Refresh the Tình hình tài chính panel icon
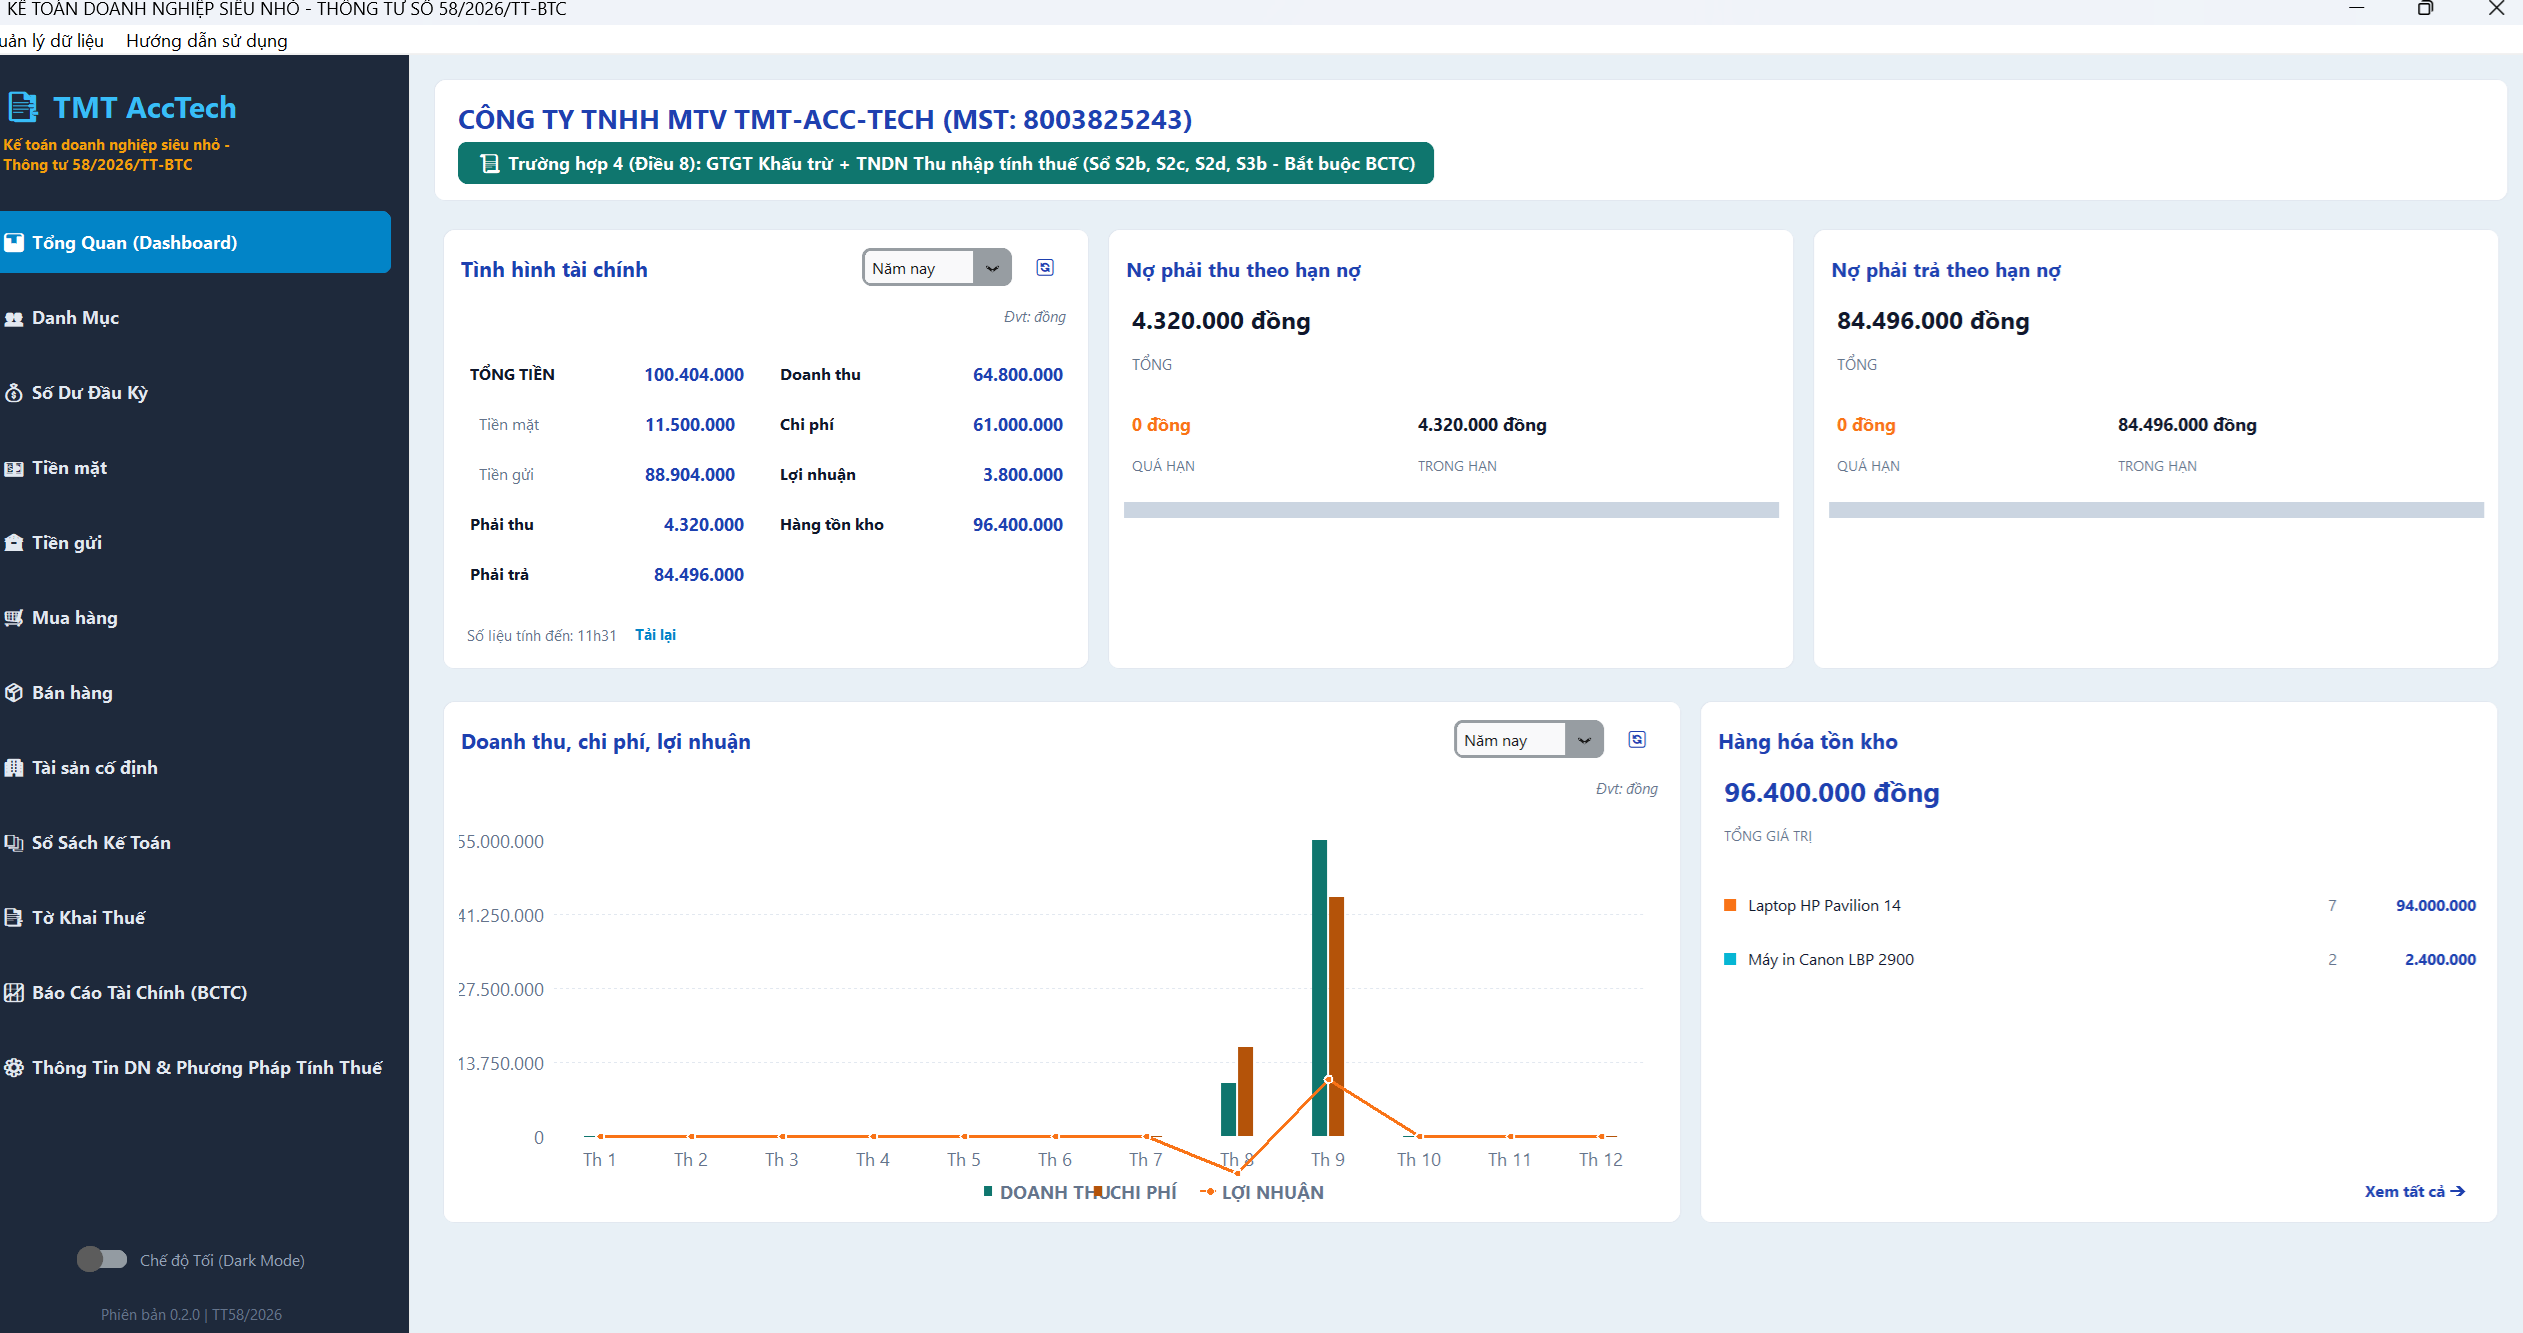This screenshot has height=1333, width=2523. pyautogui.click(x=1045, y=267)
